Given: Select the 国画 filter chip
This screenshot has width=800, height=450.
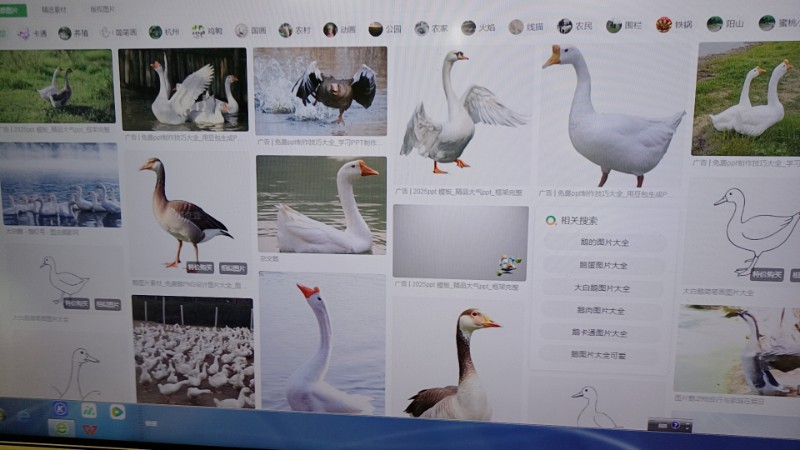Looking at the screenshot, I should pyautogui.click(x=251, y=31).
